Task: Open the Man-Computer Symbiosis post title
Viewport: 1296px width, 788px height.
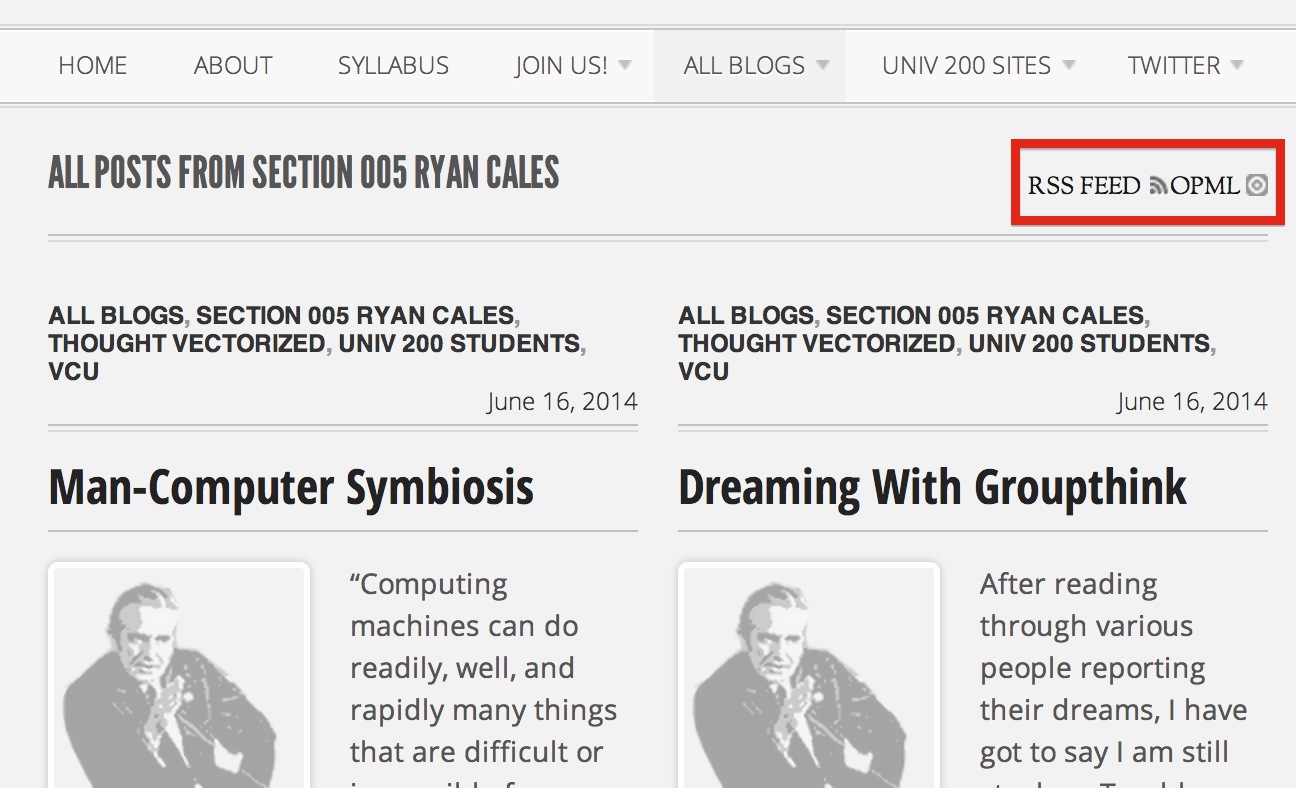Action: click(x=291, y=488)
